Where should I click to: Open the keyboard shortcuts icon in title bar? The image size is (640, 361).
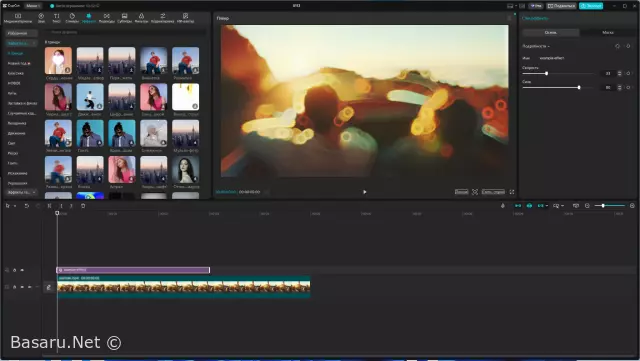pos(522,6)
